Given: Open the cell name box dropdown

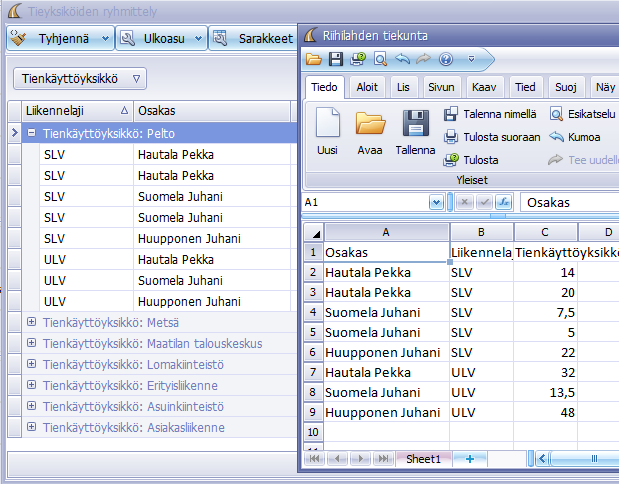Looking at the screenshot, I should [x=436, y=202].
